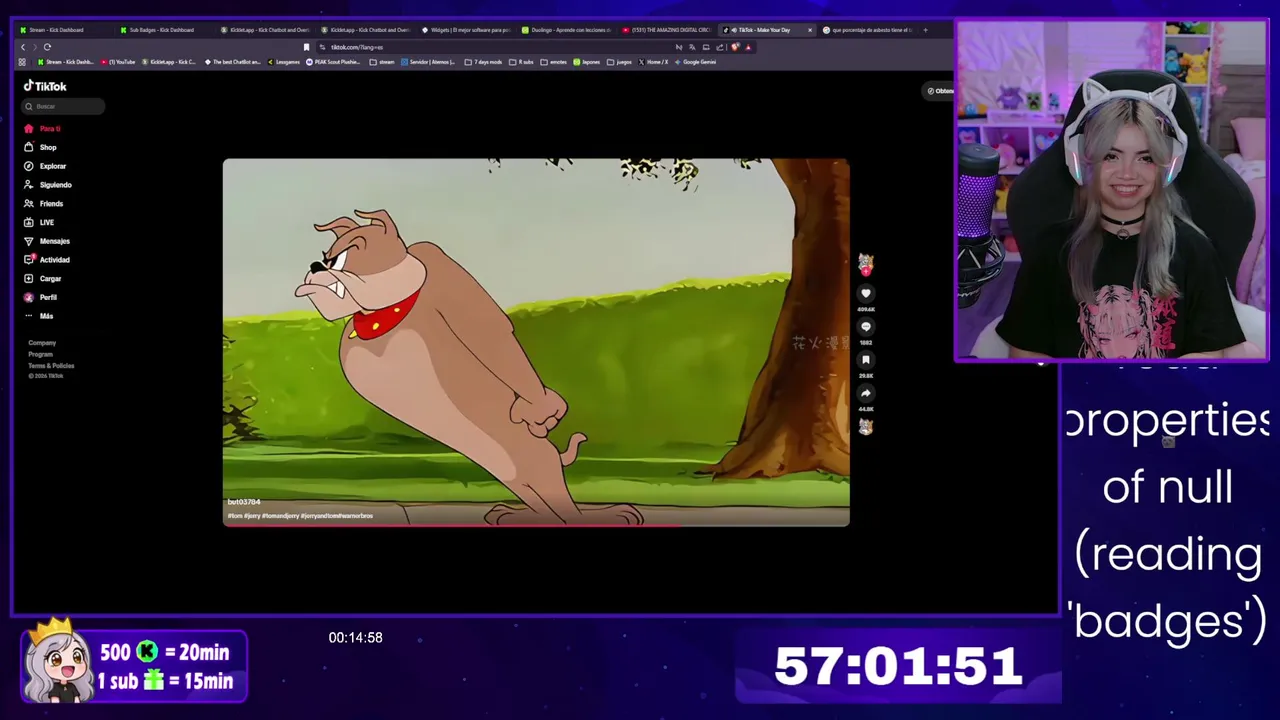Click the Obtener app button

click(940, 91)
